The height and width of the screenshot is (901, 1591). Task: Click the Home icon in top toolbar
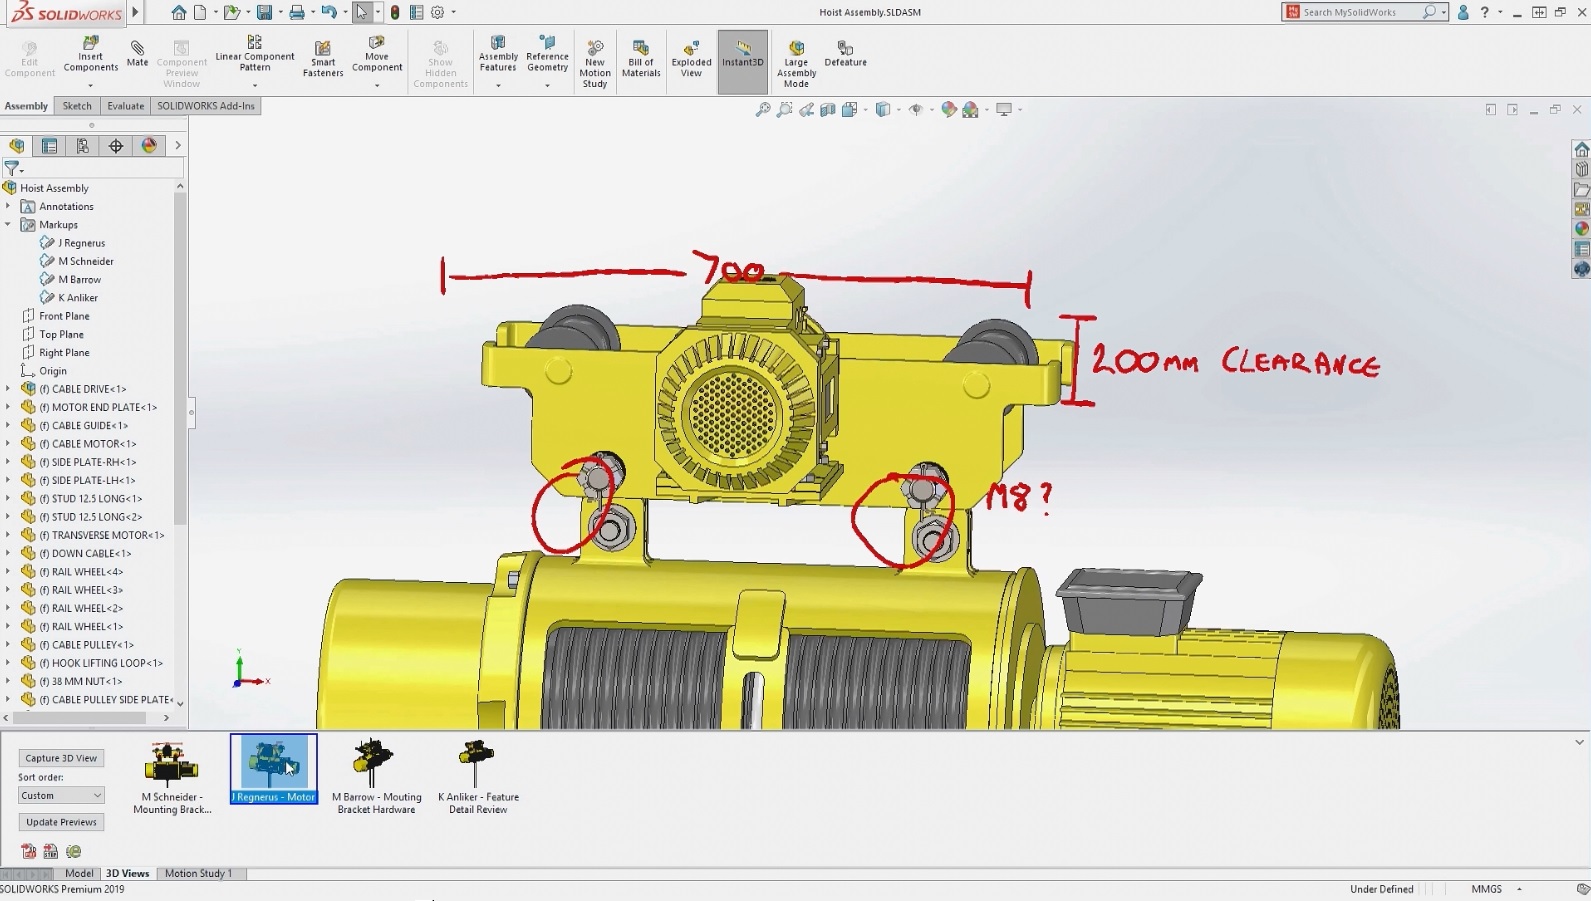tap(178, 12)
